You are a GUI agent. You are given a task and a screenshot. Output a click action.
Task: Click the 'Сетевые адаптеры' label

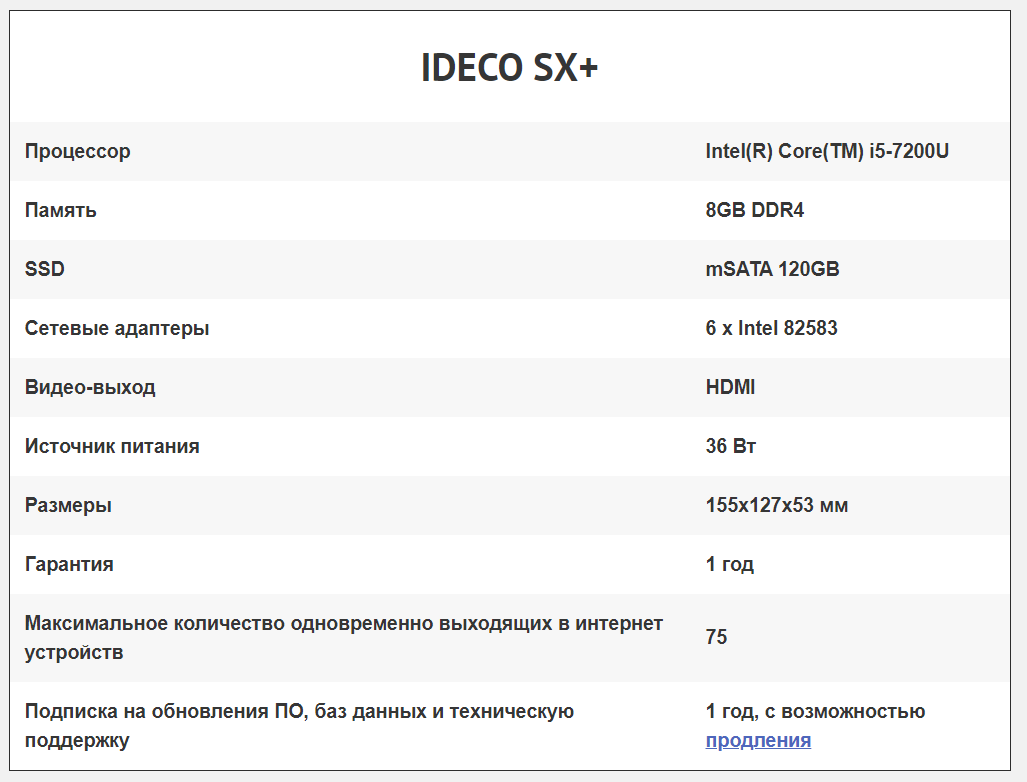tap(117, 329)
